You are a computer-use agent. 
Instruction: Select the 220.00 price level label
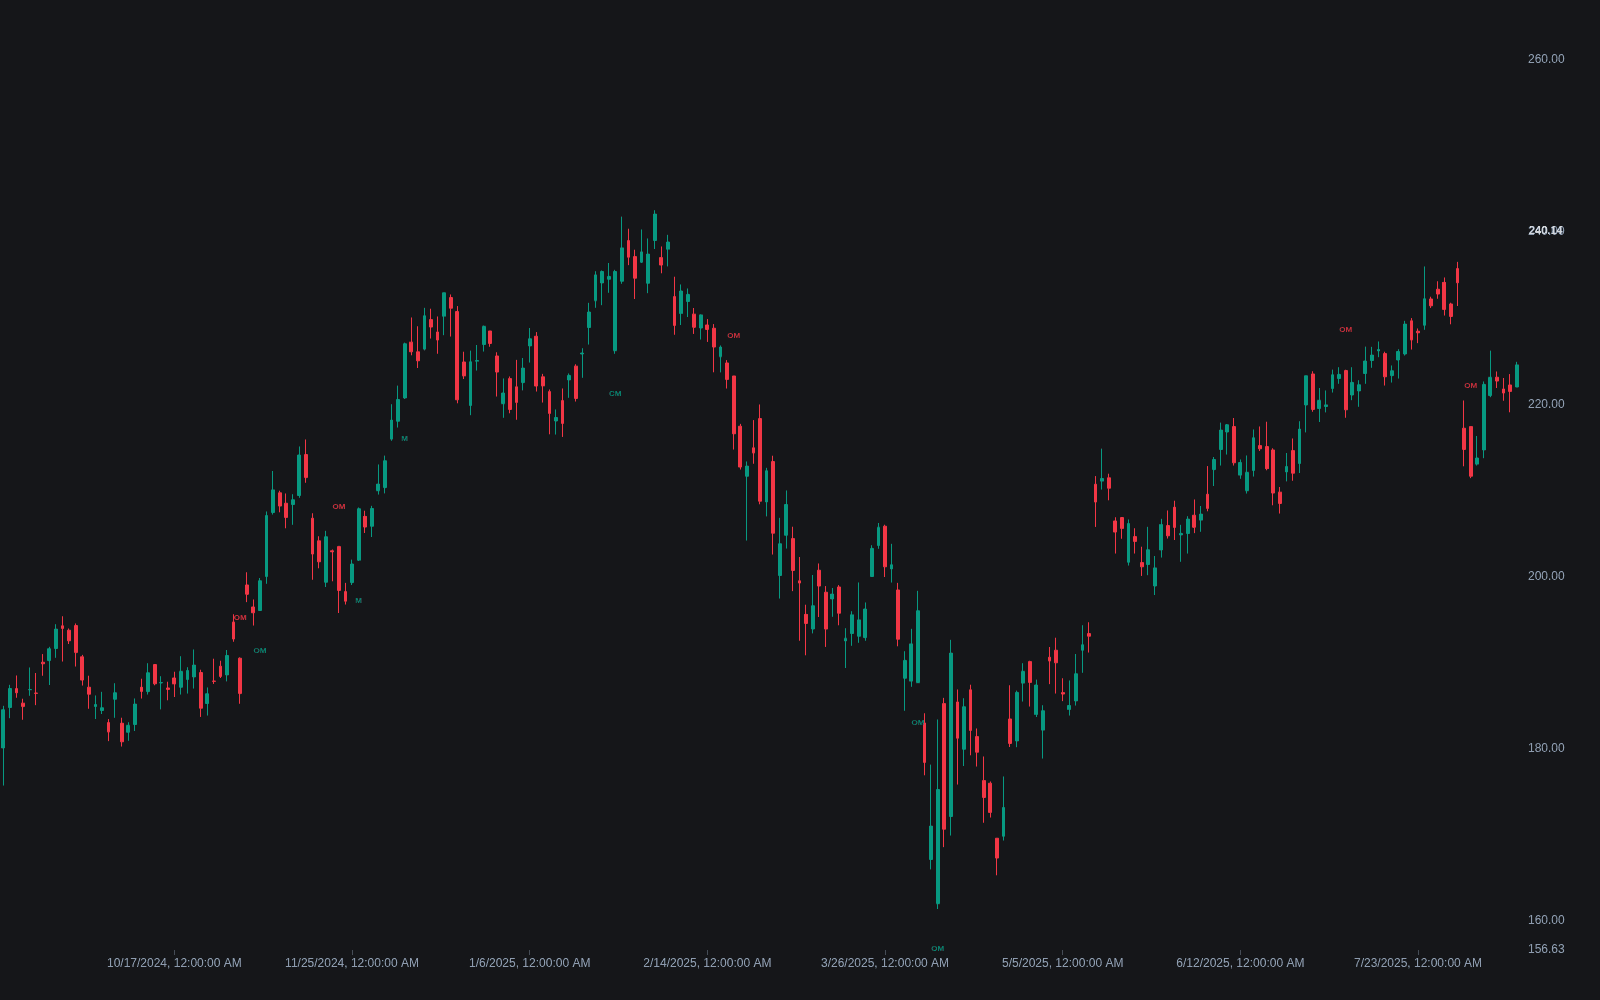1546,404
